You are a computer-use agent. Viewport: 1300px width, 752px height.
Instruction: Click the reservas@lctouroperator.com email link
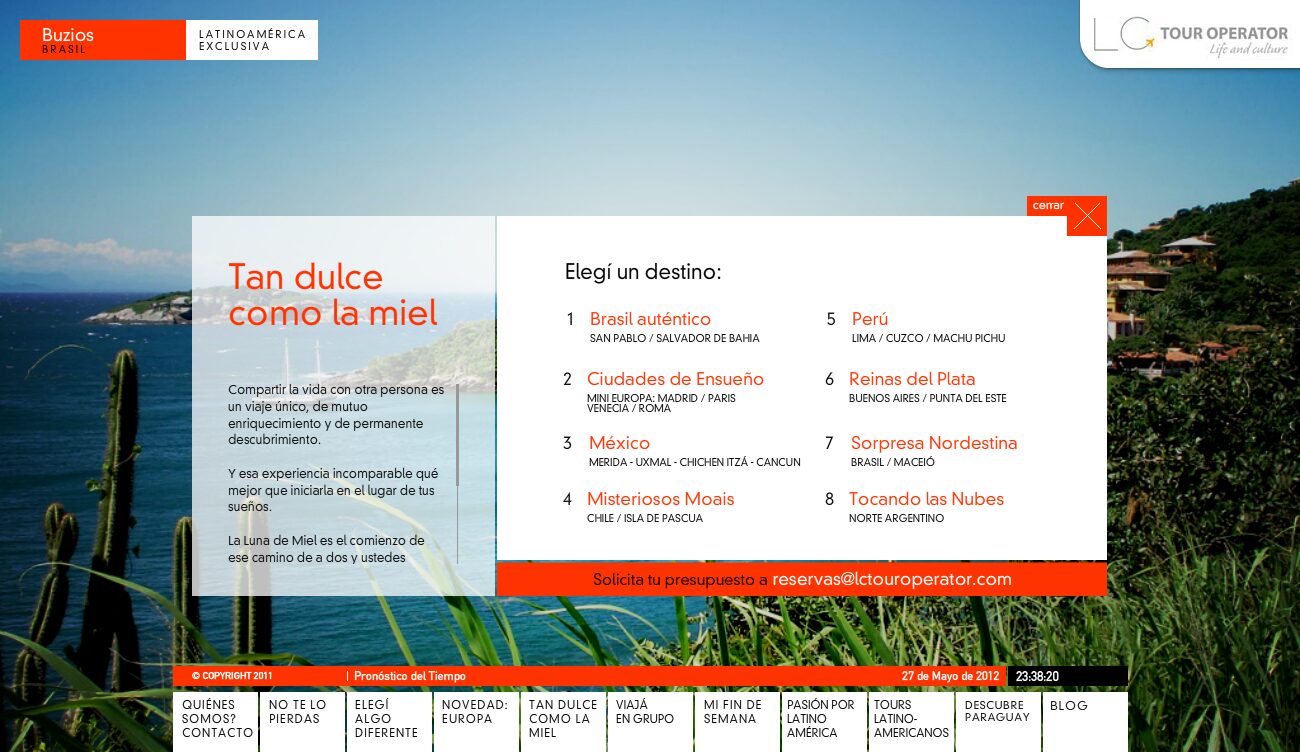[x=892, y=579]
